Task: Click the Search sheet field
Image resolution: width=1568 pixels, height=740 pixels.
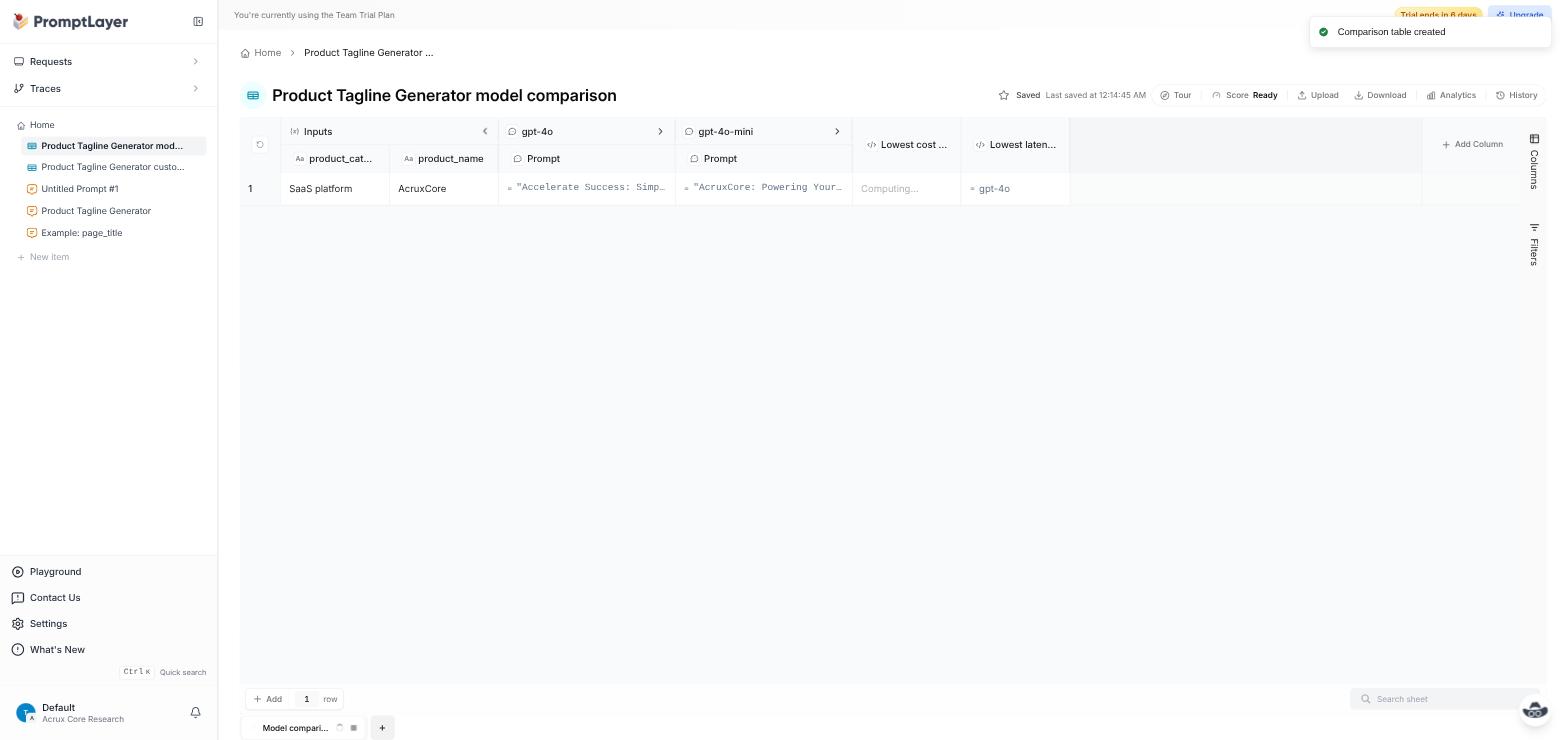Action: pyautogui.click(x=1444, y=700)
